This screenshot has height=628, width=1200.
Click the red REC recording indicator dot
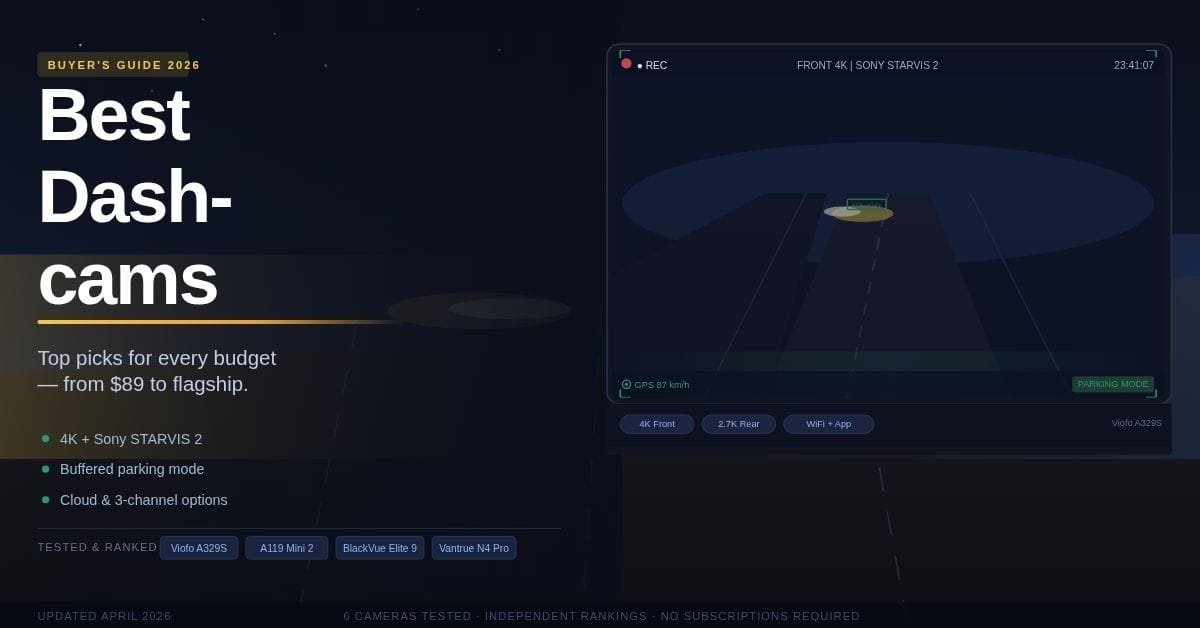pyautogui.click(x=626, y=63)
